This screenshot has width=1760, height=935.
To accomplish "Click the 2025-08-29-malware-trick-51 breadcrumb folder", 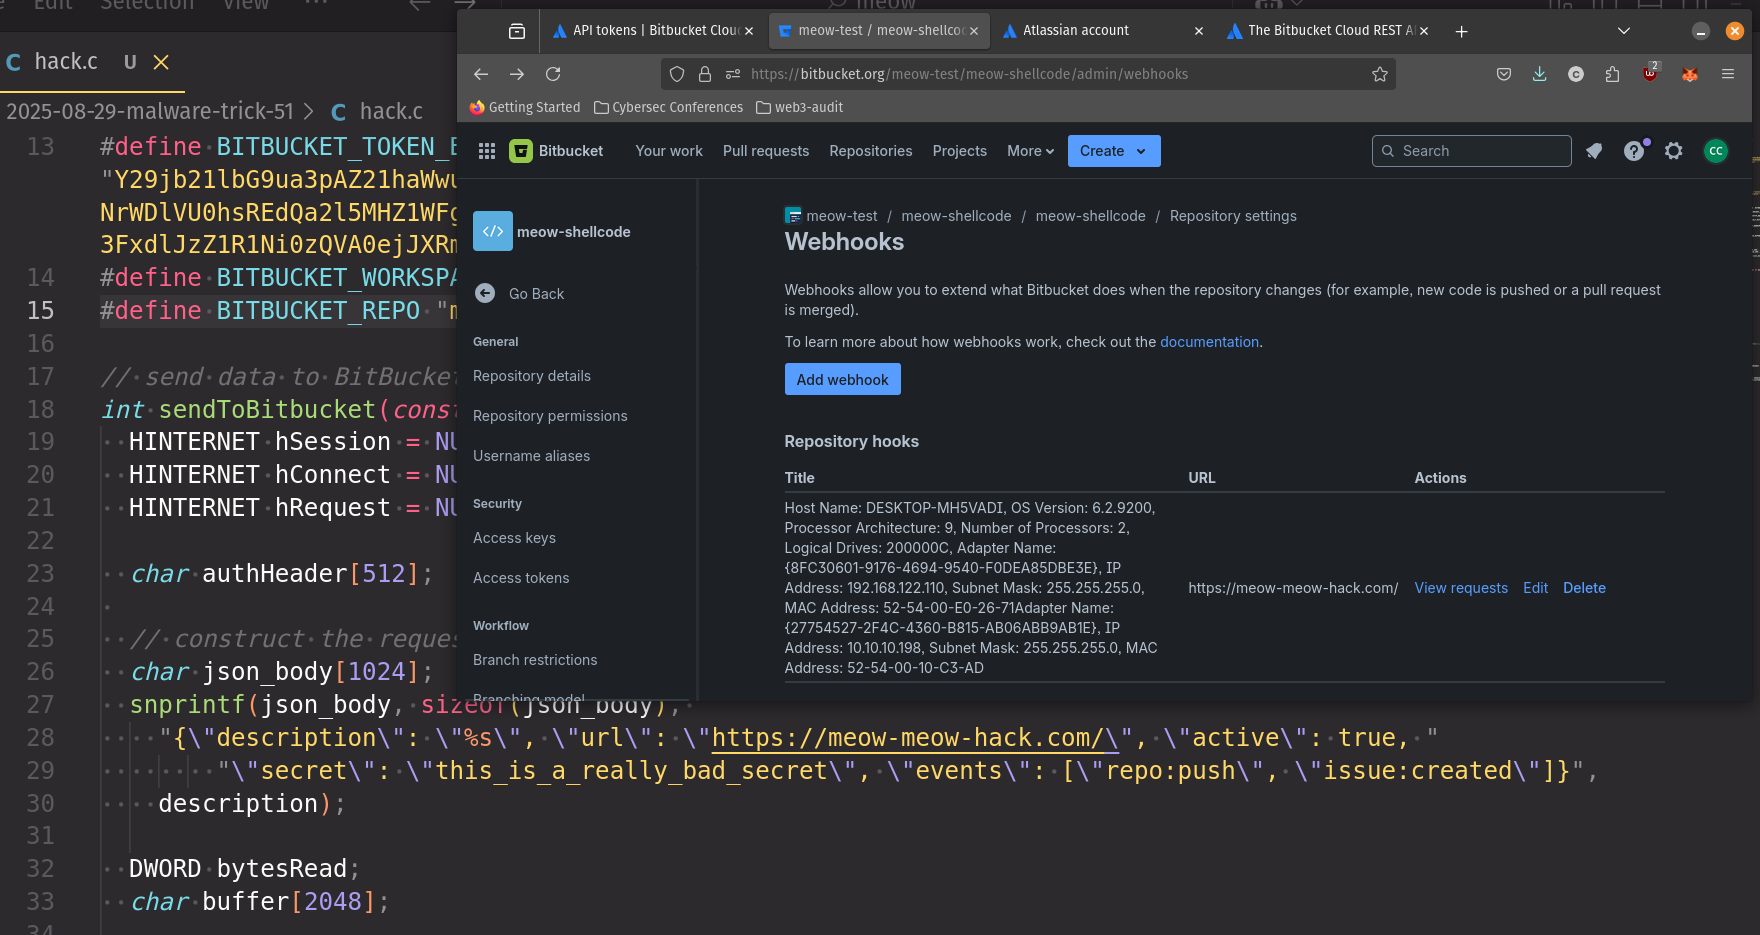I will [x=150, y=112].
